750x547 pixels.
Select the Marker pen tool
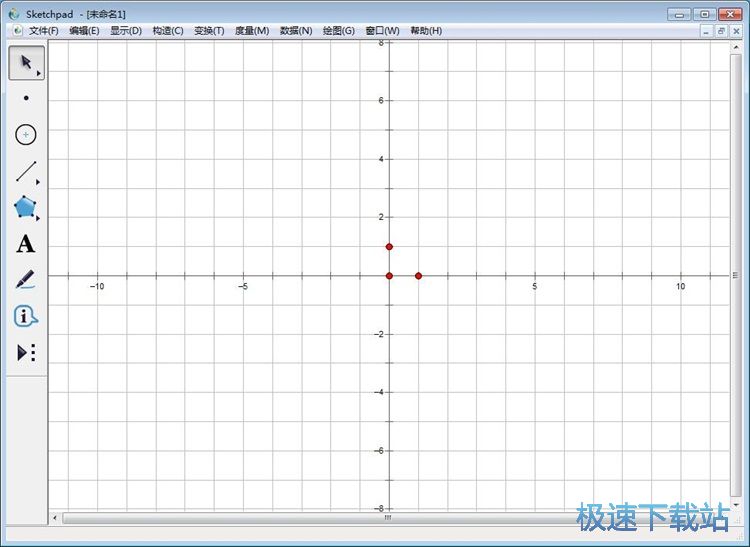point(25,280)
